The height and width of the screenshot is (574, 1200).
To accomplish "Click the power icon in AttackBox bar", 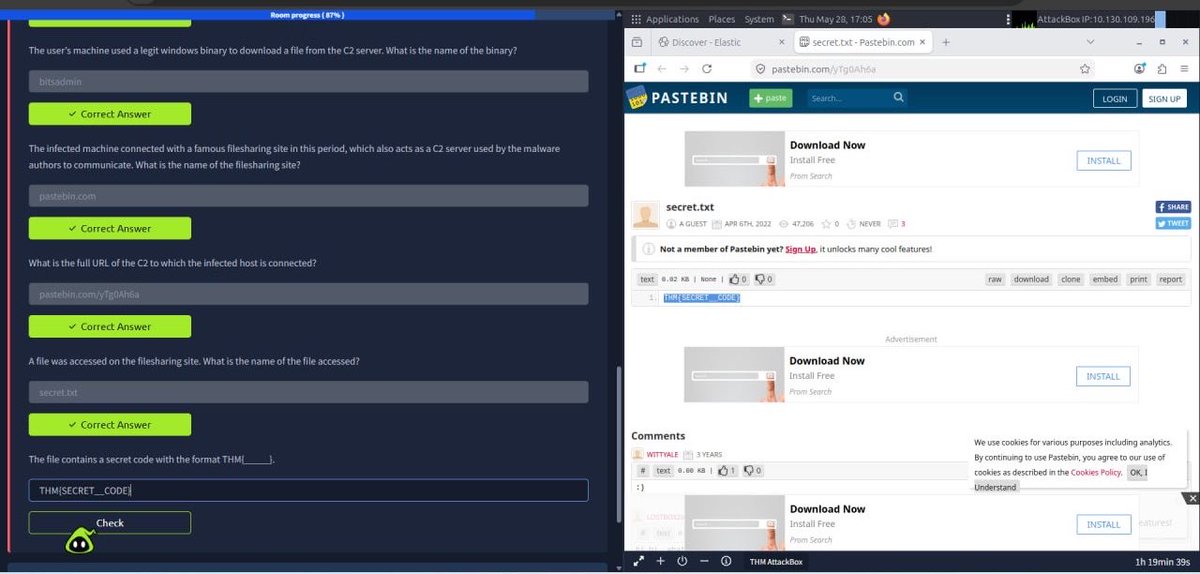I will tap(682, 561).
